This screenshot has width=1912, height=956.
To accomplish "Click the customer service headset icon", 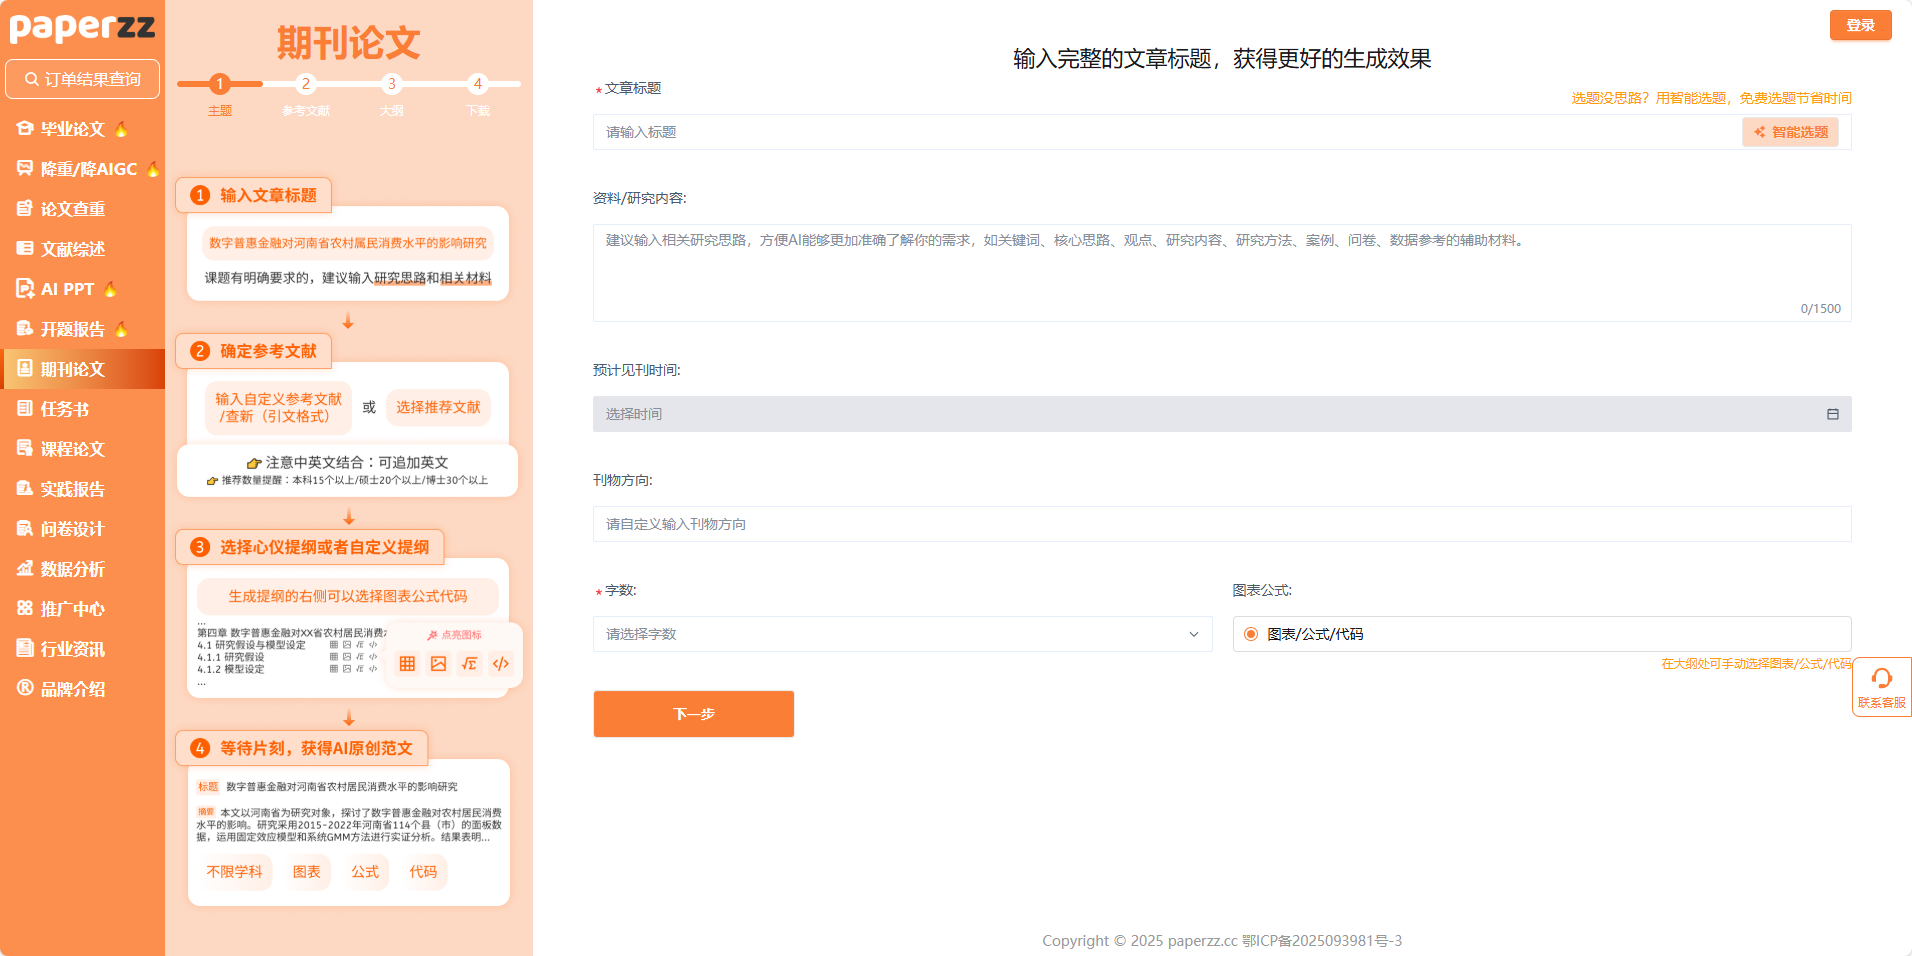I will 1881,679.
